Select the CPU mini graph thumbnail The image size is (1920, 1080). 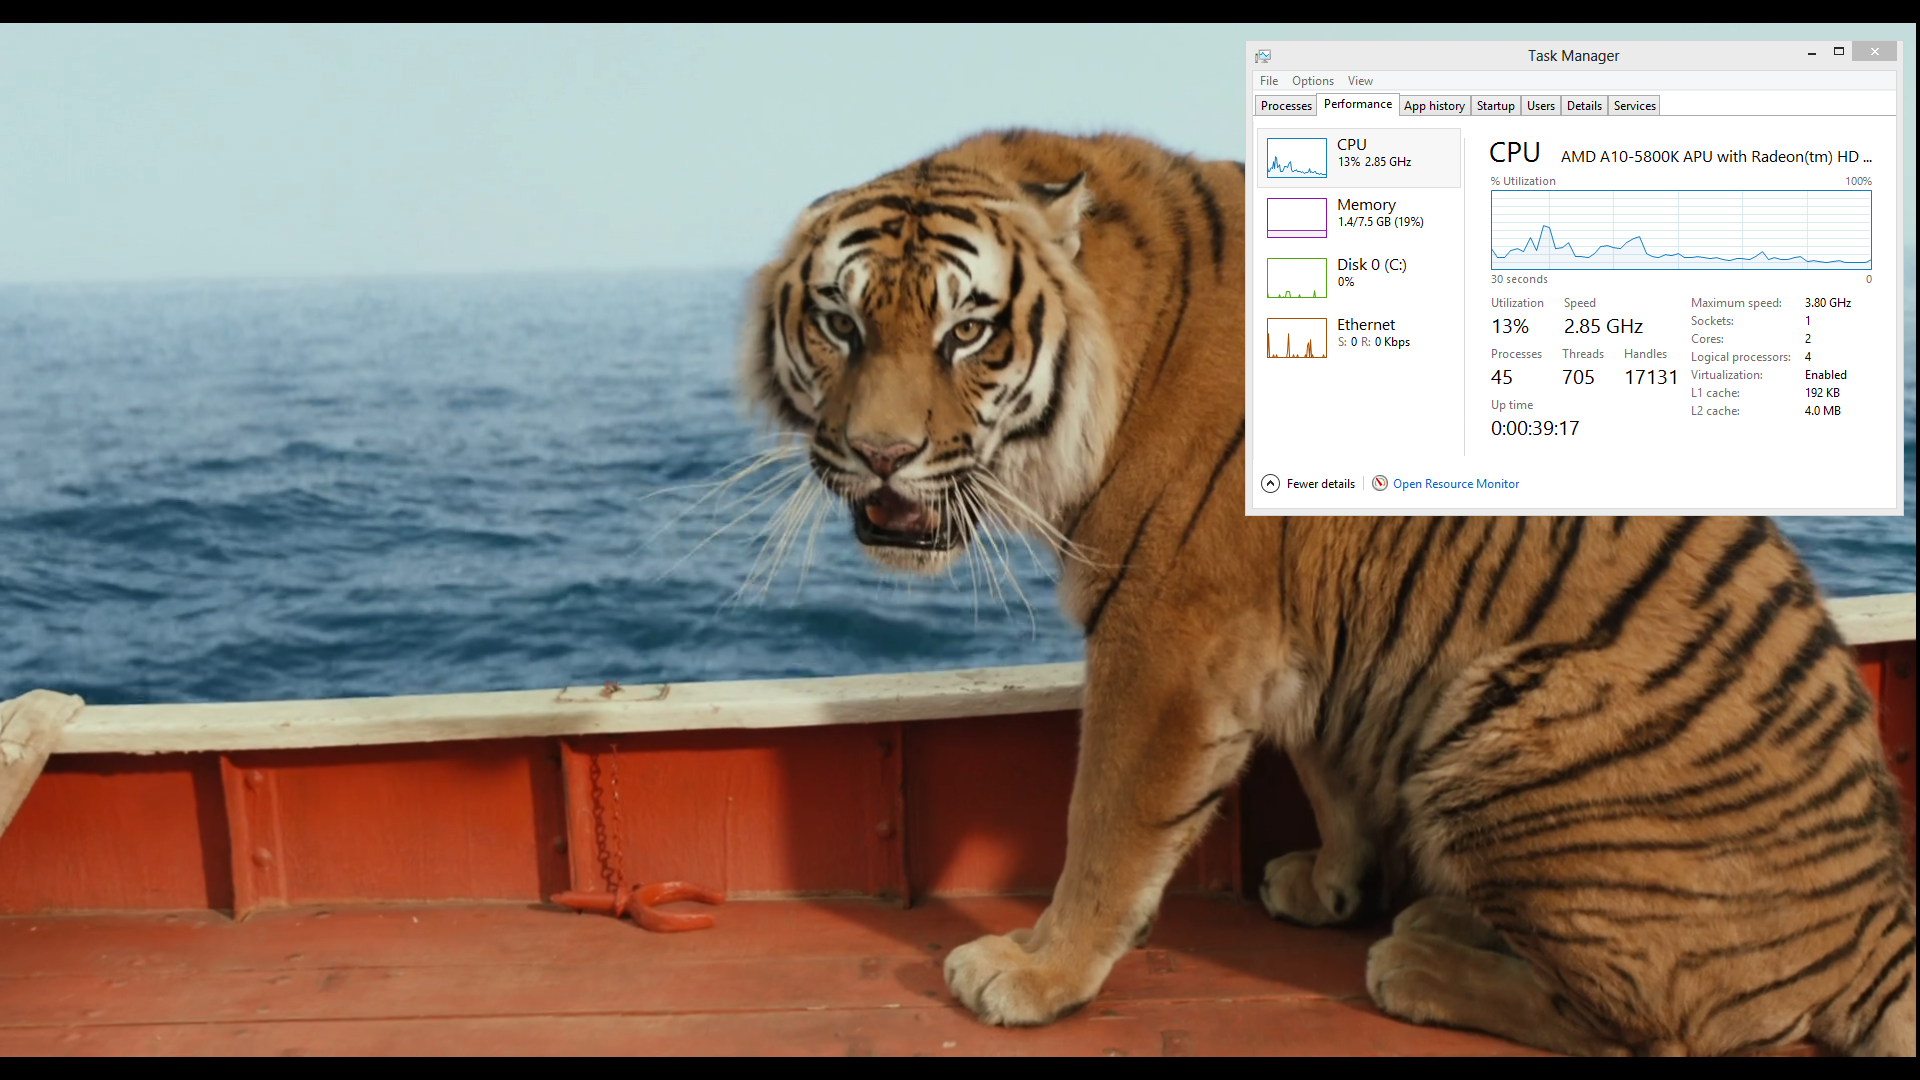[x=1297, y=158]
